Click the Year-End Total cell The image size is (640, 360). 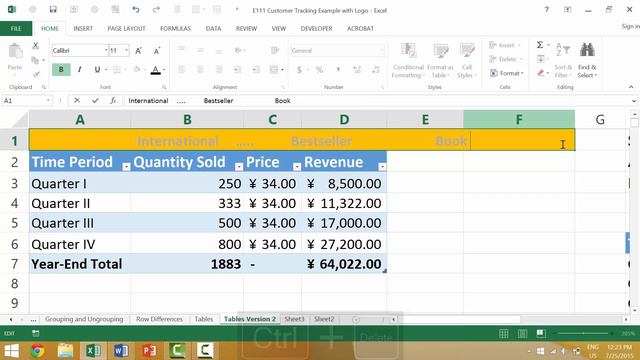80,264
